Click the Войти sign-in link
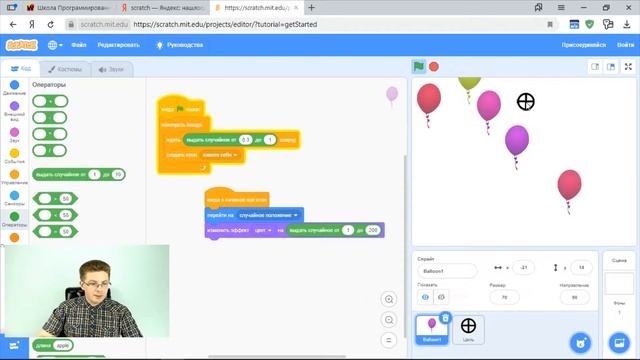640x360 pixels. 625,45
